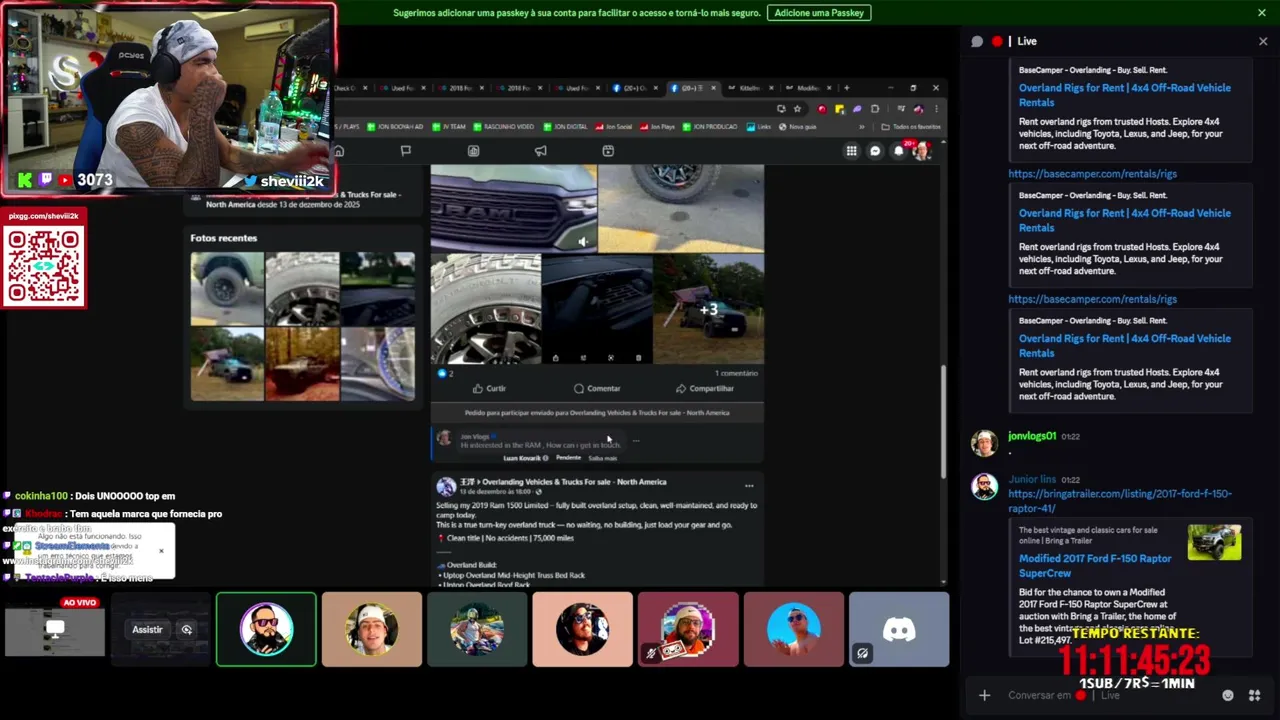
Task: Open the Facebook Reels video icon
Action: click(607, 151)
